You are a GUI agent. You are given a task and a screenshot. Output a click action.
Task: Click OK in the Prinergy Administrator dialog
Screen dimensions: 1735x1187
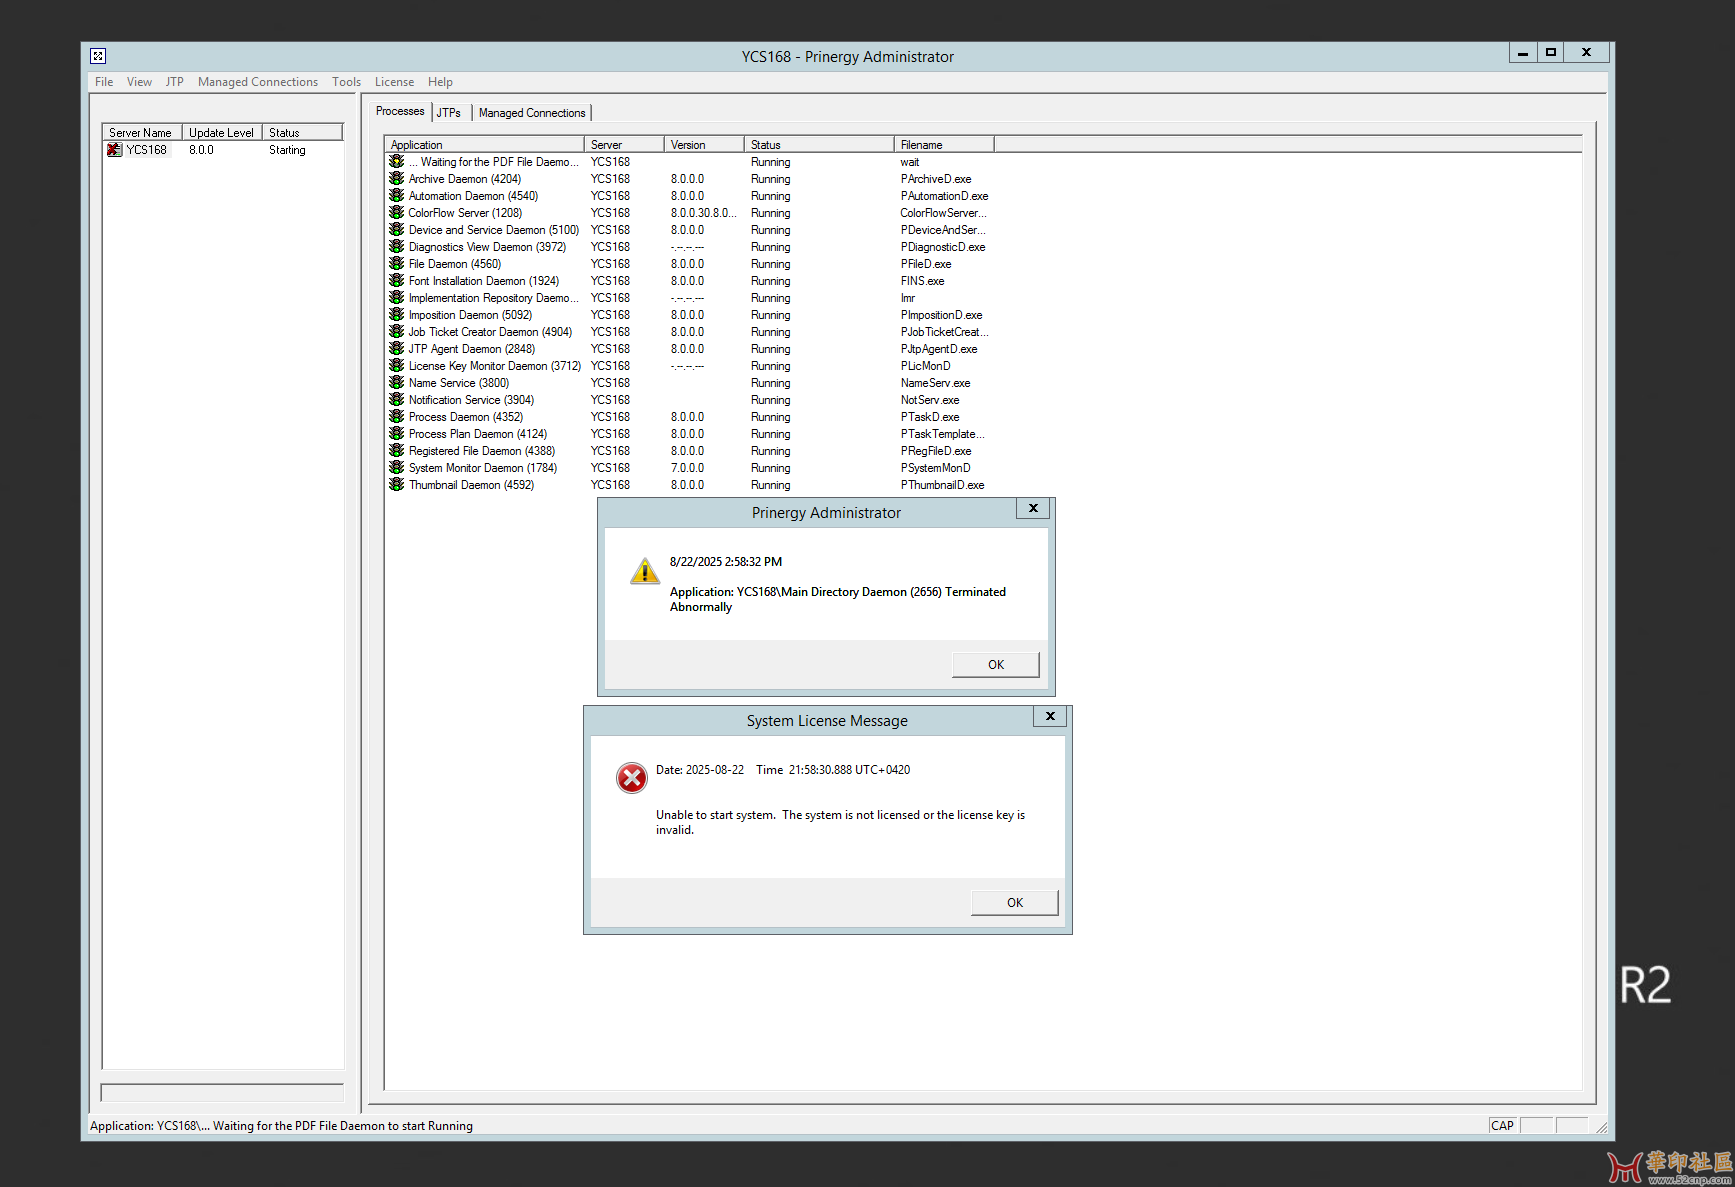(x=996, y=665)
